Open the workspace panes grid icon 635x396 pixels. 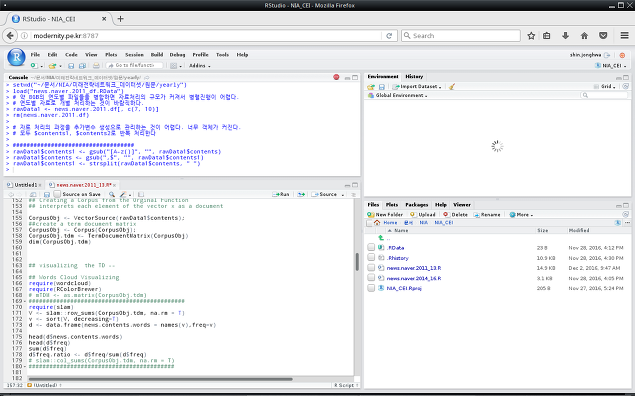173,66
